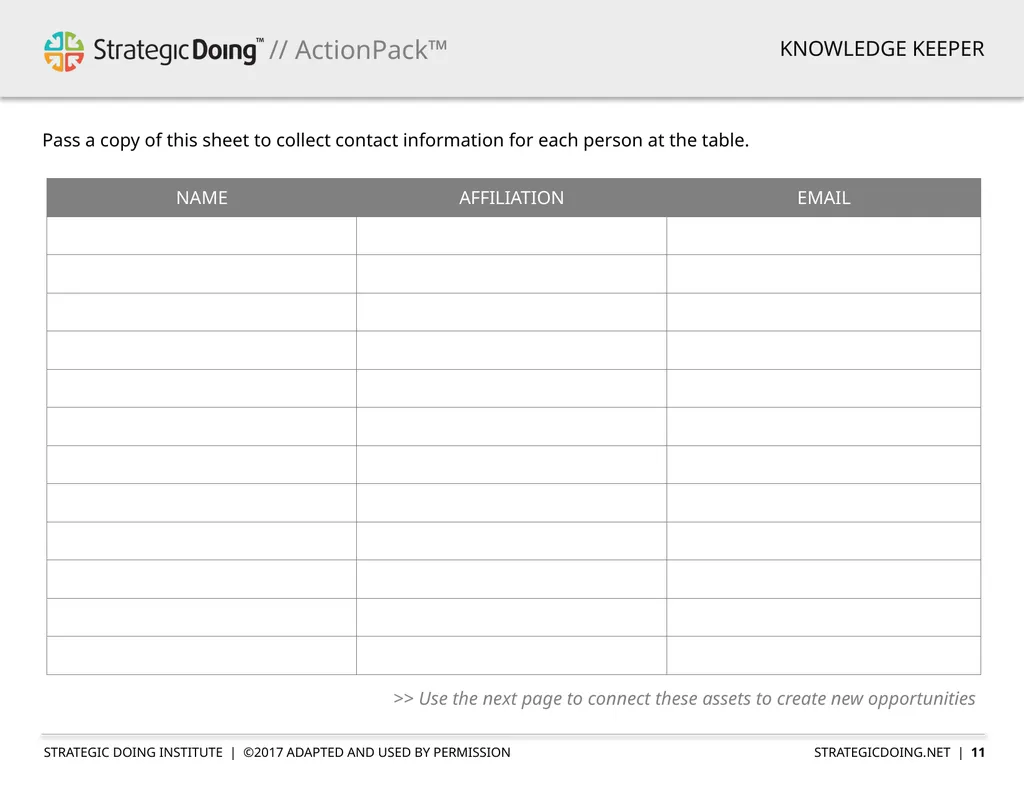Screen dimensions: 1024x791
Task: Select the KNOWLEDGE KEEPER heading
Action: tap(882, 49)
